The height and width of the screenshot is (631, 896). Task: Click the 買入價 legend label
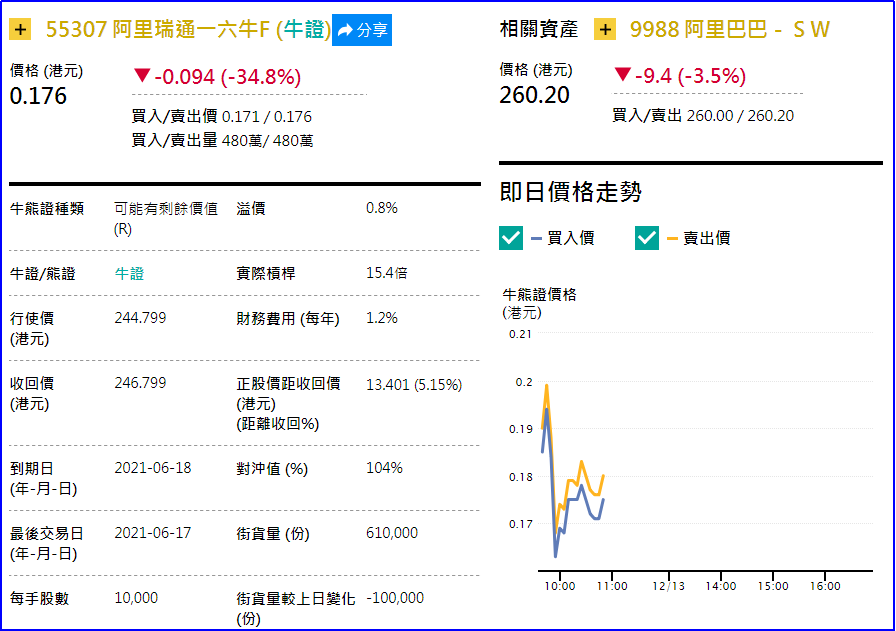570,238
